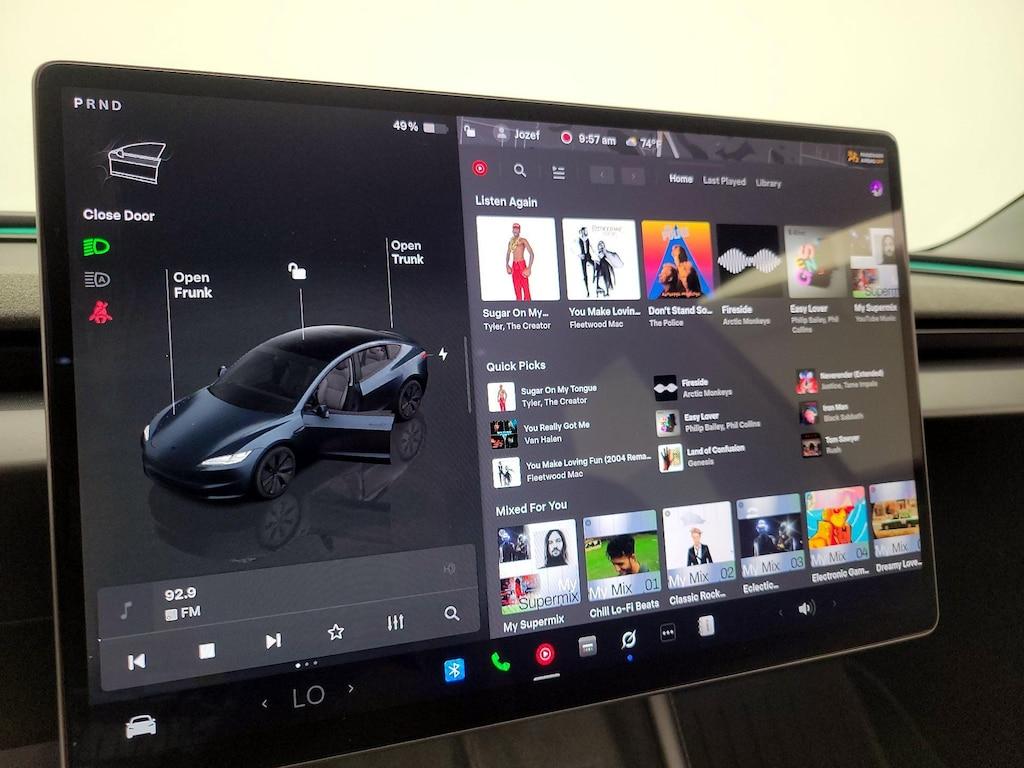
Task: Open the Phone app
Action: (x=500, y=662)
